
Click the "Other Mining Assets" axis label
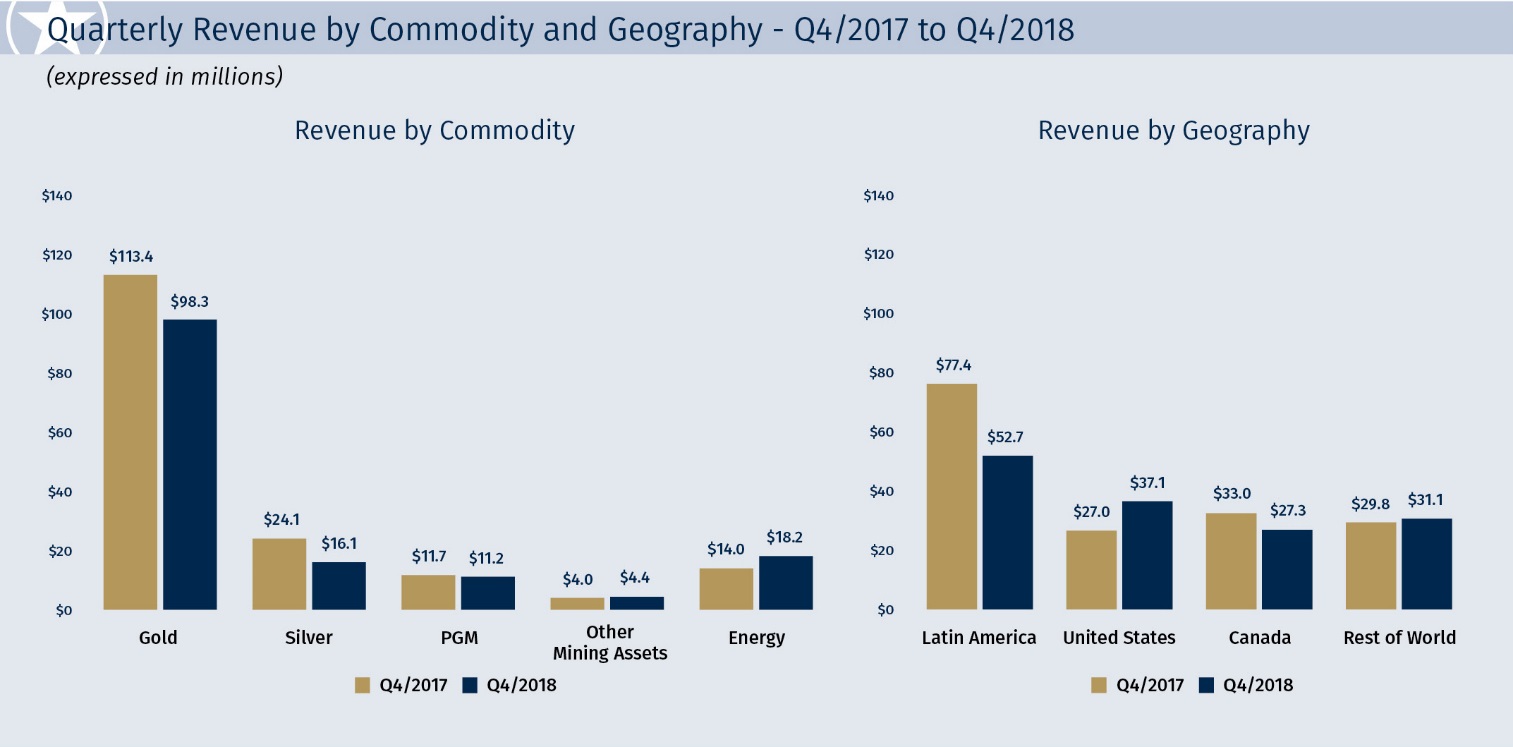click(x=609, y=643)
